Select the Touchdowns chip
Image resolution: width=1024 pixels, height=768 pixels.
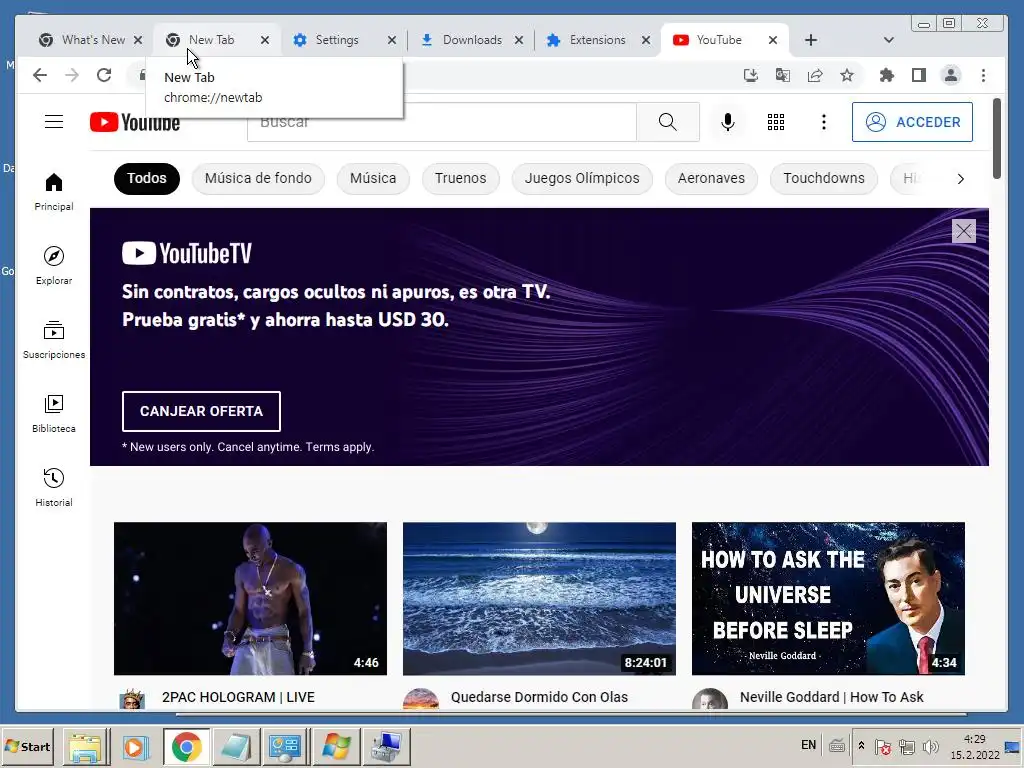tap(824, 178)
